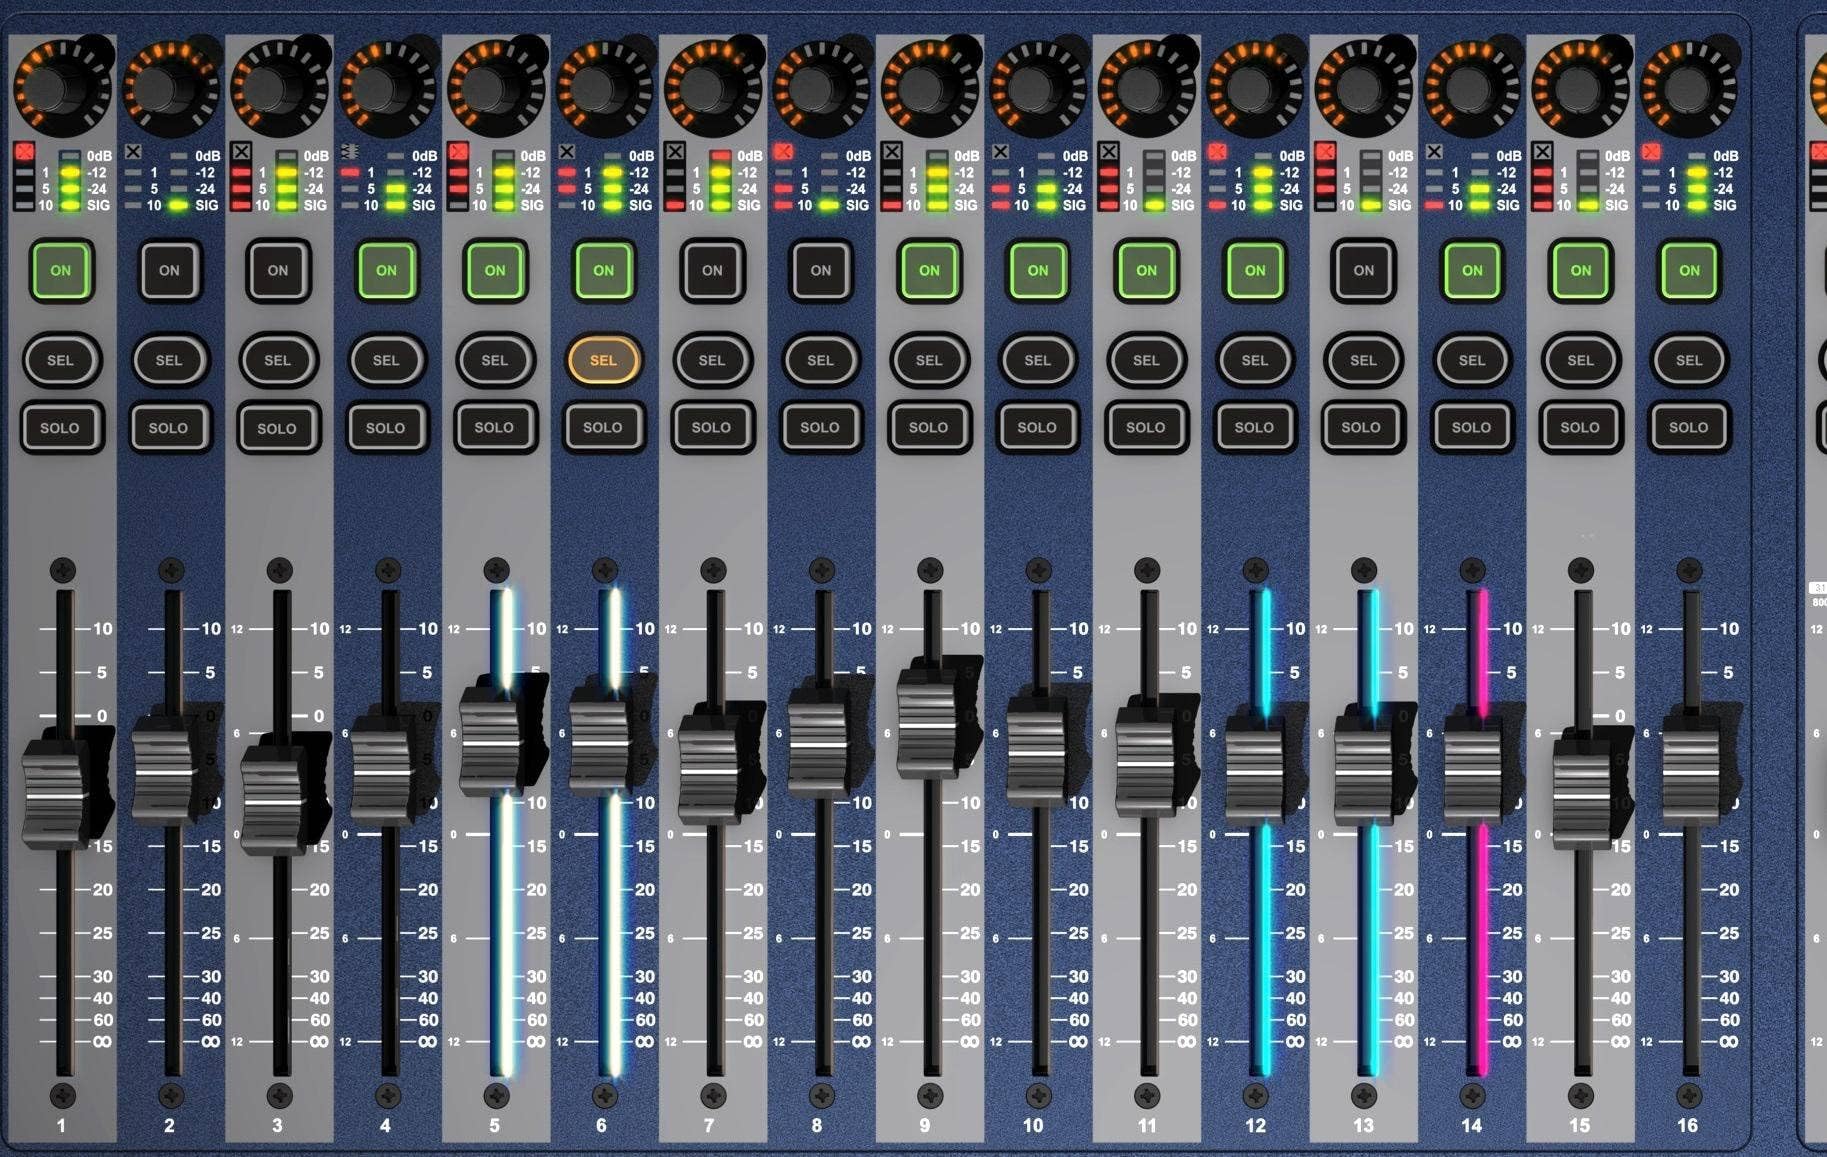Click the red X mute icon on channel 14
The width and height of the screenshot is (1827, 1157).
[x=1433, y=153]
